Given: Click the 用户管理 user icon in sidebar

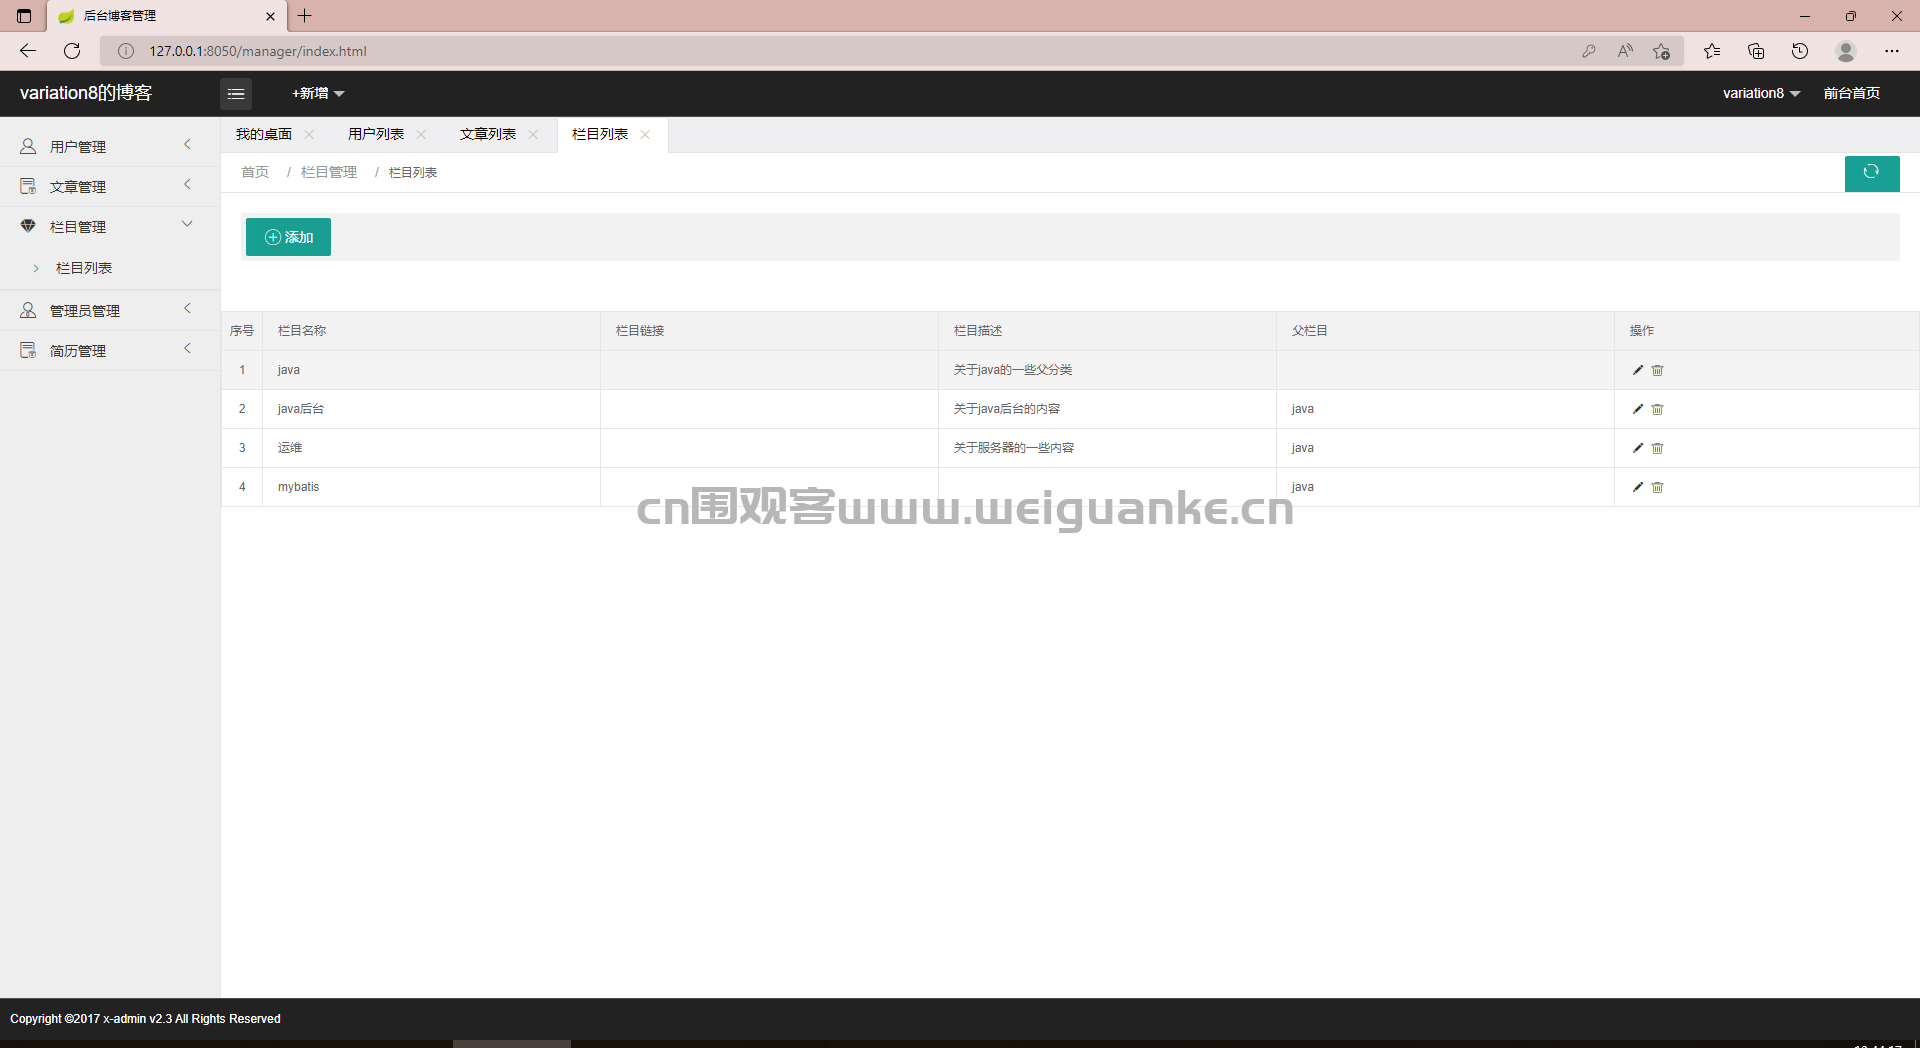Looking at the screenshot, I should tap(28, 146).
